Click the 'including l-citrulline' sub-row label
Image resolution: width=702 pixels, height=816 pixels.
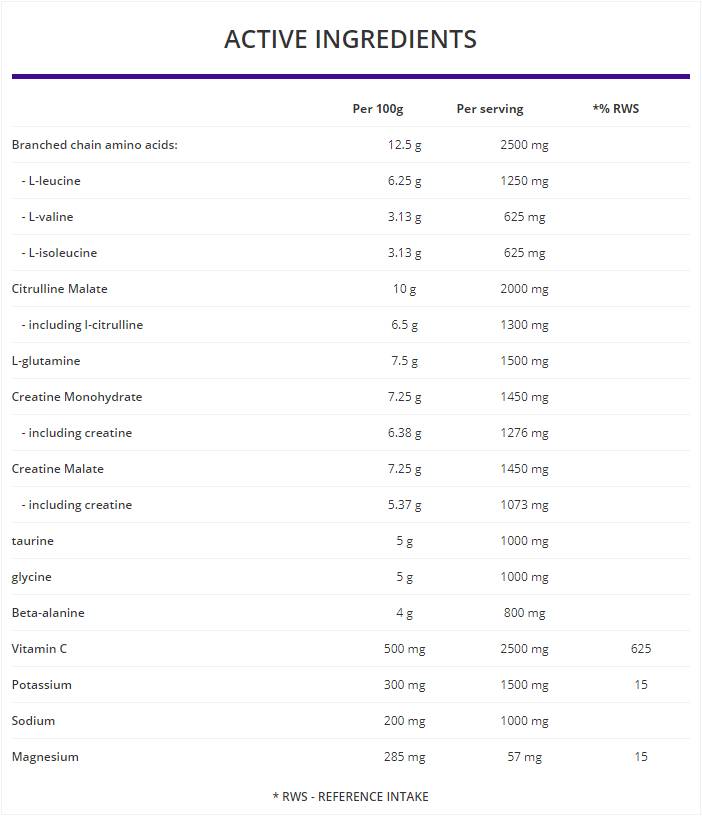click(85, 325)
